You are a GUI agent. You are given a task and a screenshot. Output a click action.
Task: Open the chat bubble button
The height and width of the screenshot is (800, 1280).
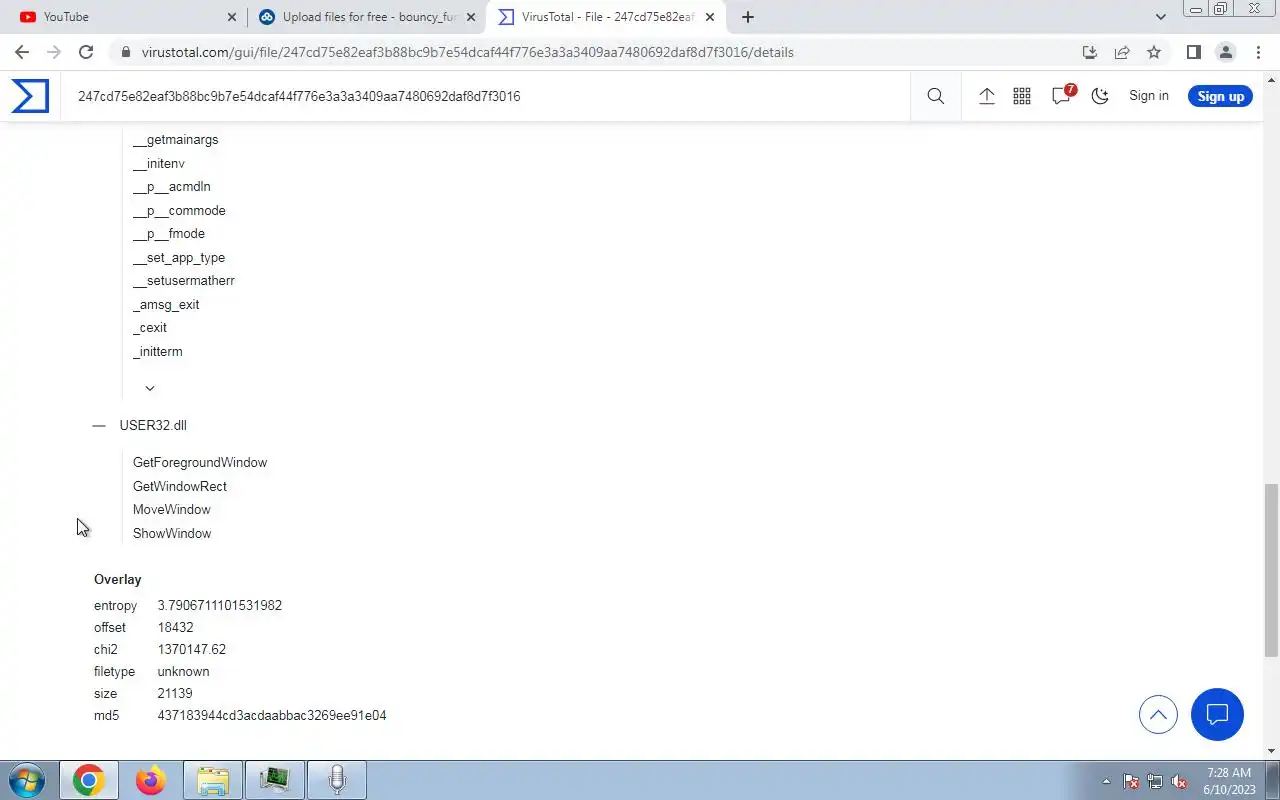coord(1217,714)
